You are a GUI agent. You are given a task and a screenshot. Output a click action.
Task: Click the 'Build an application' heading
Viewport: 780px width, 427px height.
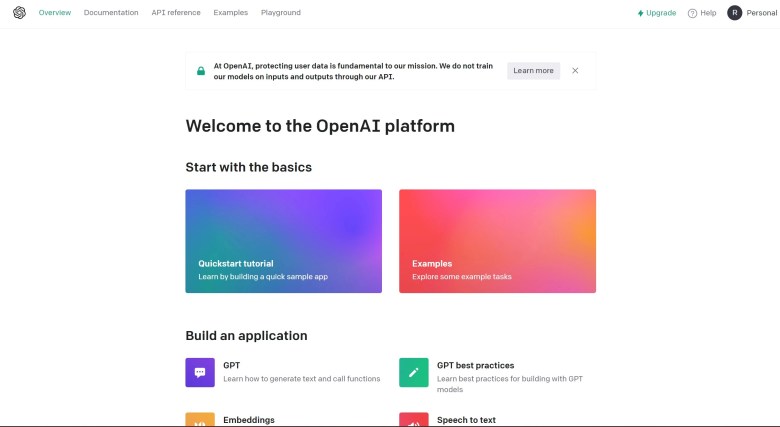[246, 335]
